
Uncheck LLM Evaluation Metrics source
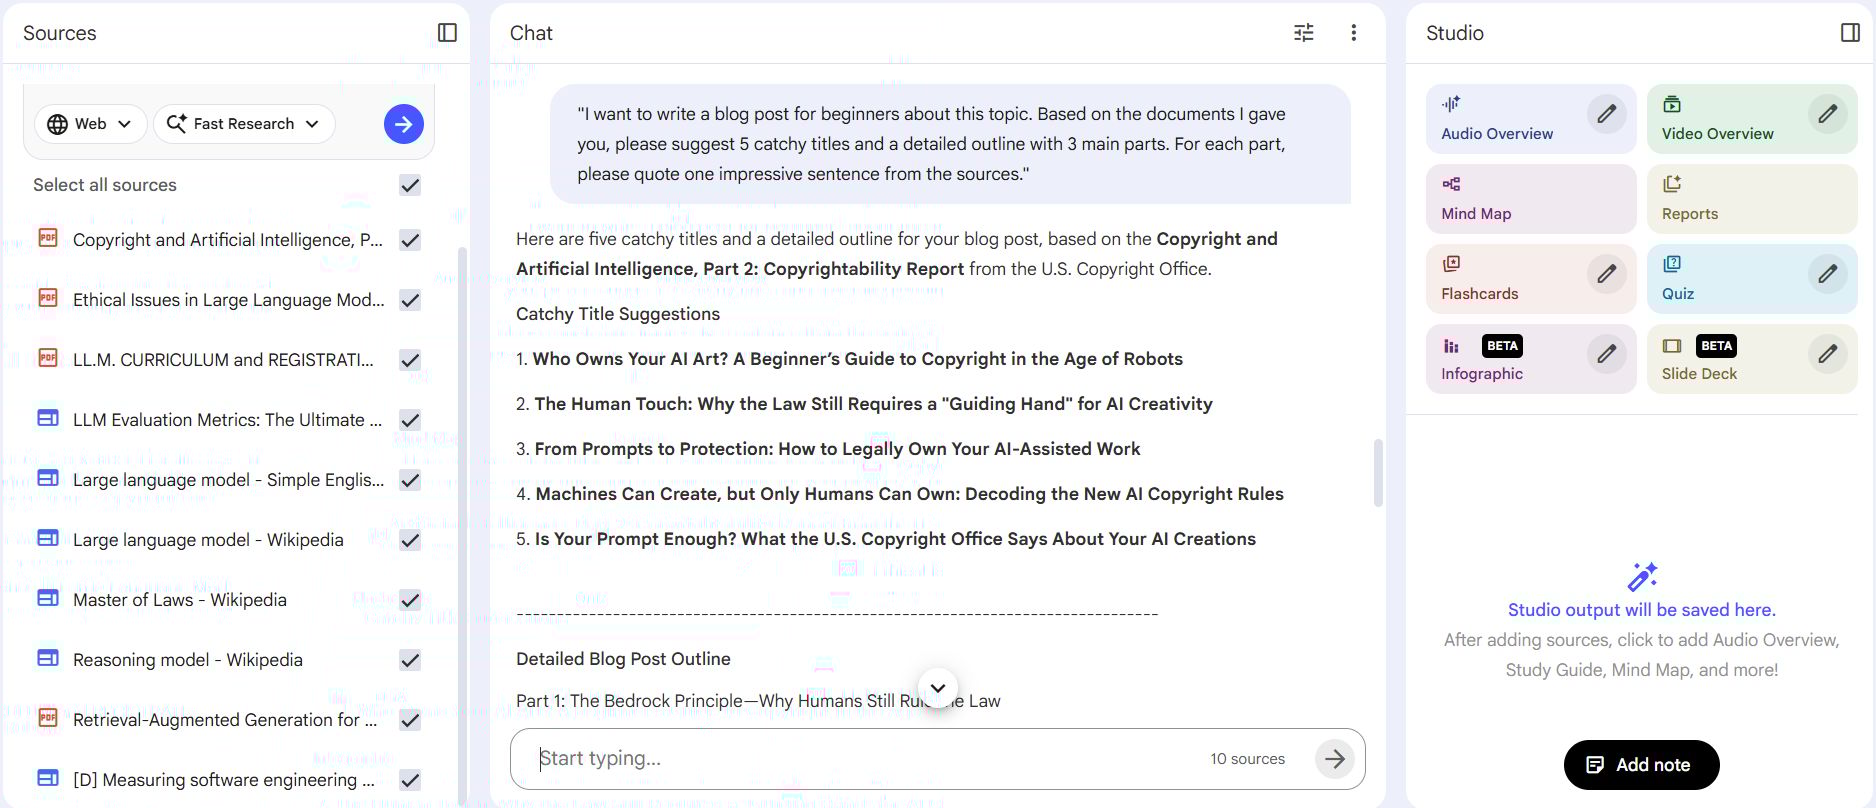[410, 420]
